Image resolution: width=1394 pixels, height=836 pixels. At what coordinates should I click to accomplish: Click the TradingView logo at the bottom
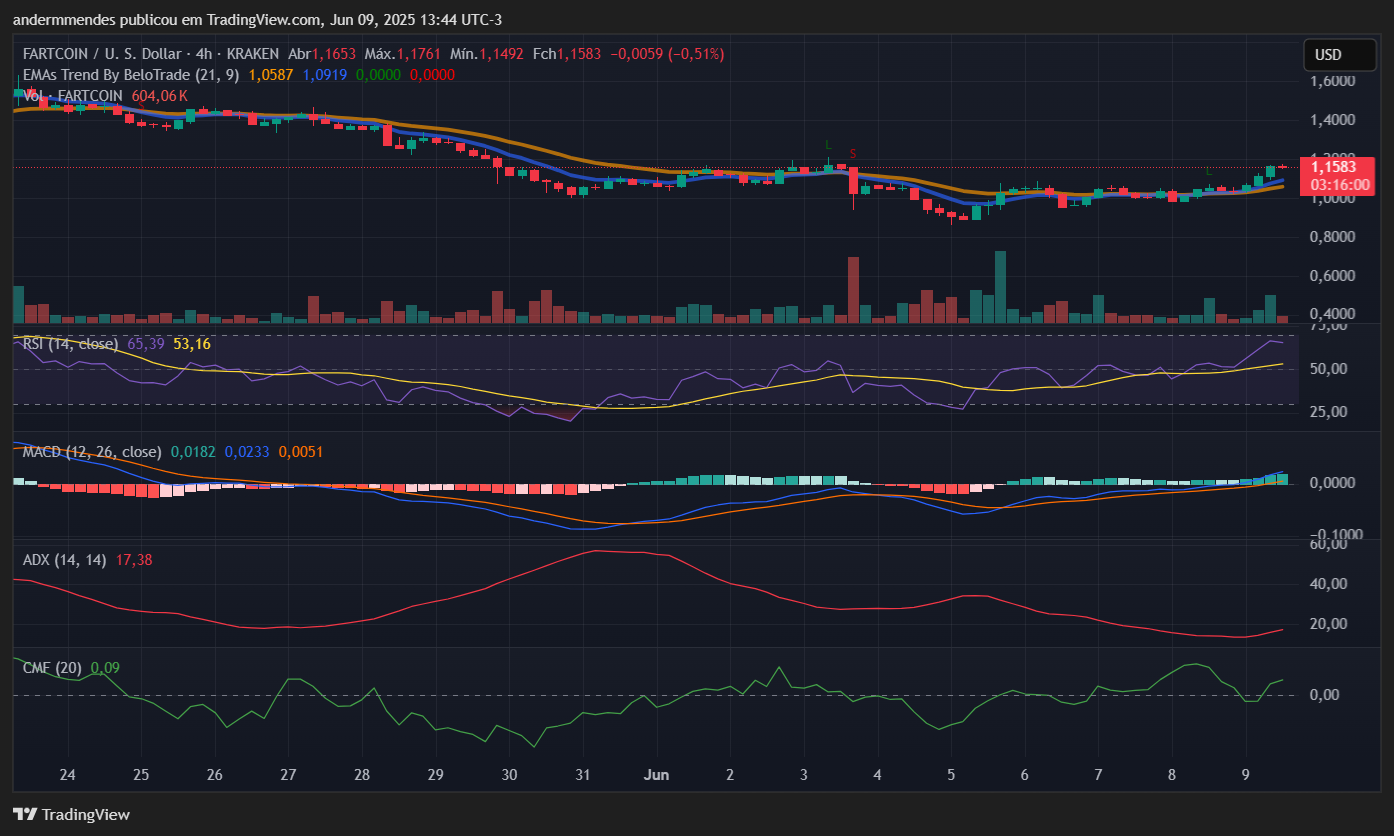[71, 814]
